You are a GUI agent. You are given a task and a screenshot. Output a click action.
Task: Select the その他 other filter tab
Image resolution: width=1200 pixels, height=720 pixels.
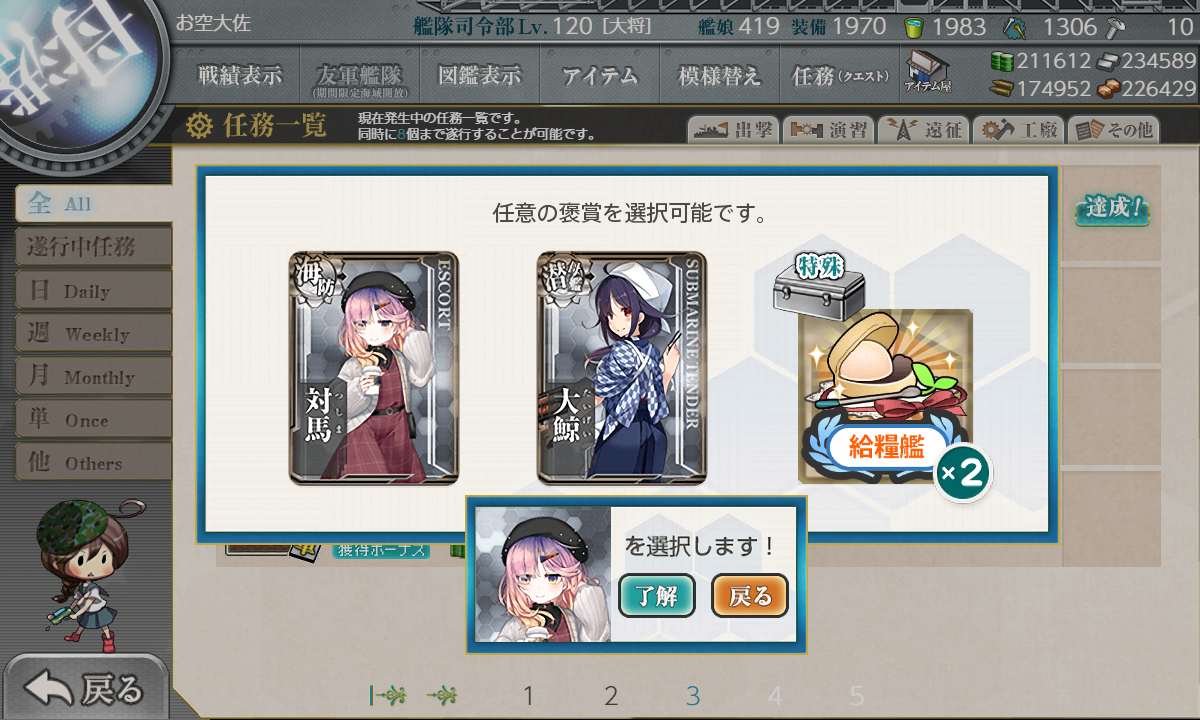coord(1112,130)
